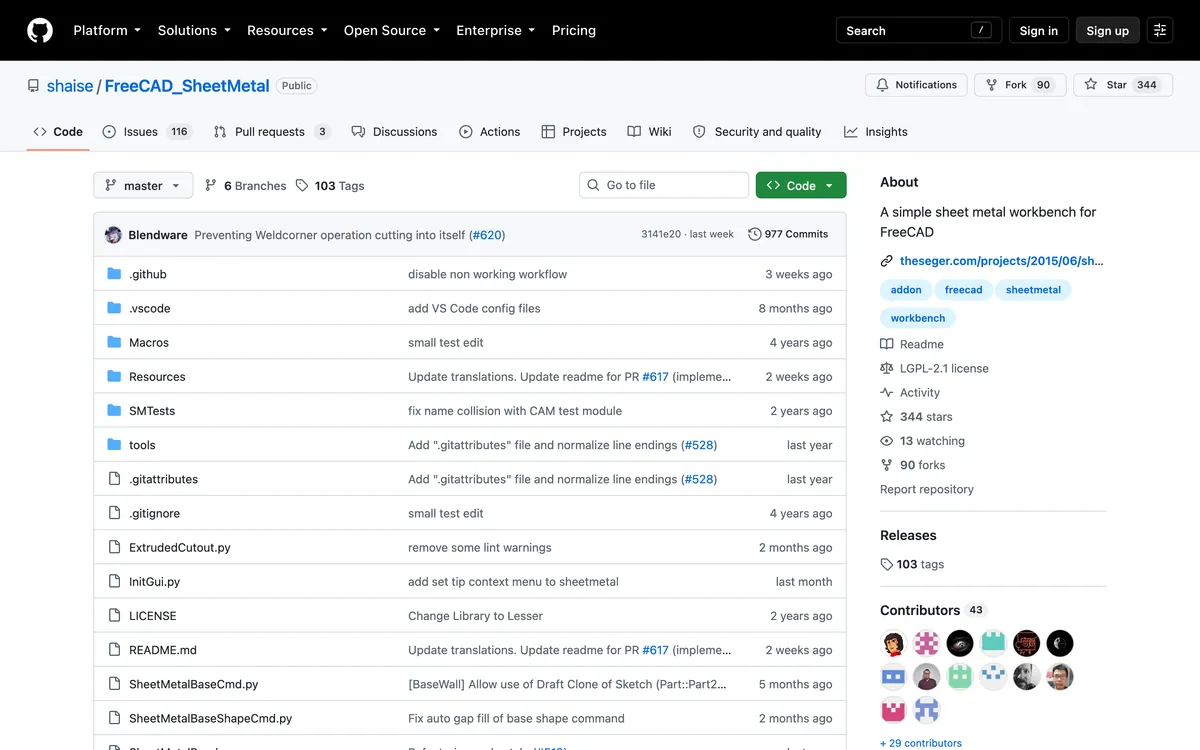Go to the Discussions tab
Viewport: 1200px width, 750px height.
point(394,131)
